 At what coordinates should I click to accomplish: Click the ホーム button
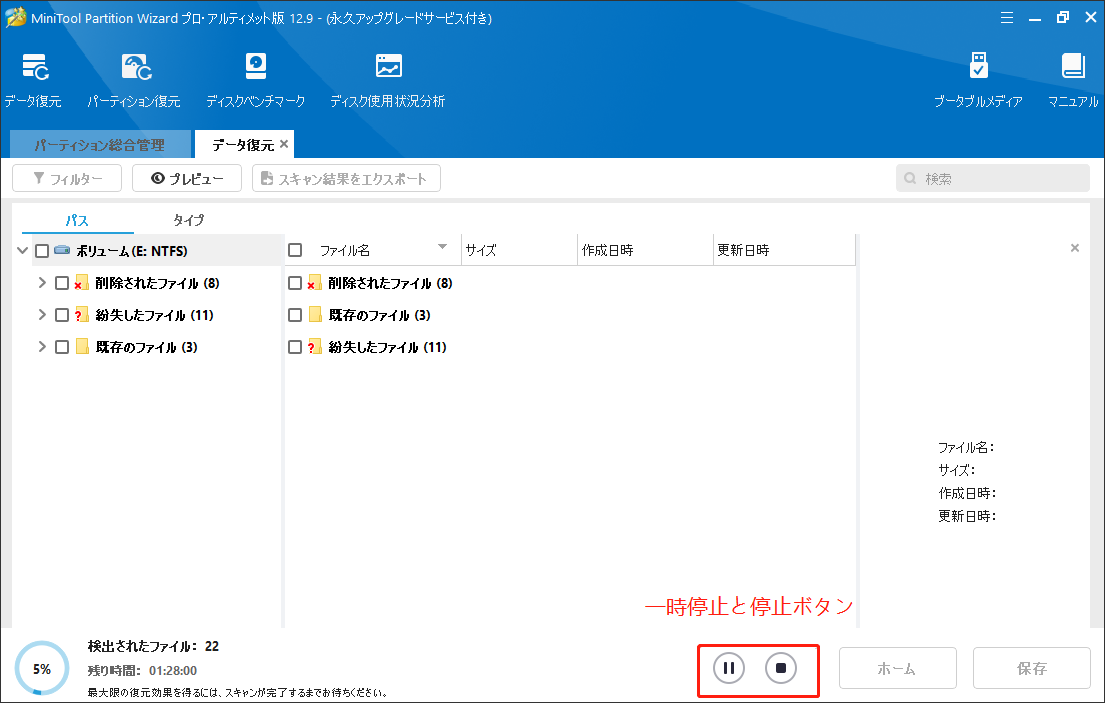click(x=897, y=668)
